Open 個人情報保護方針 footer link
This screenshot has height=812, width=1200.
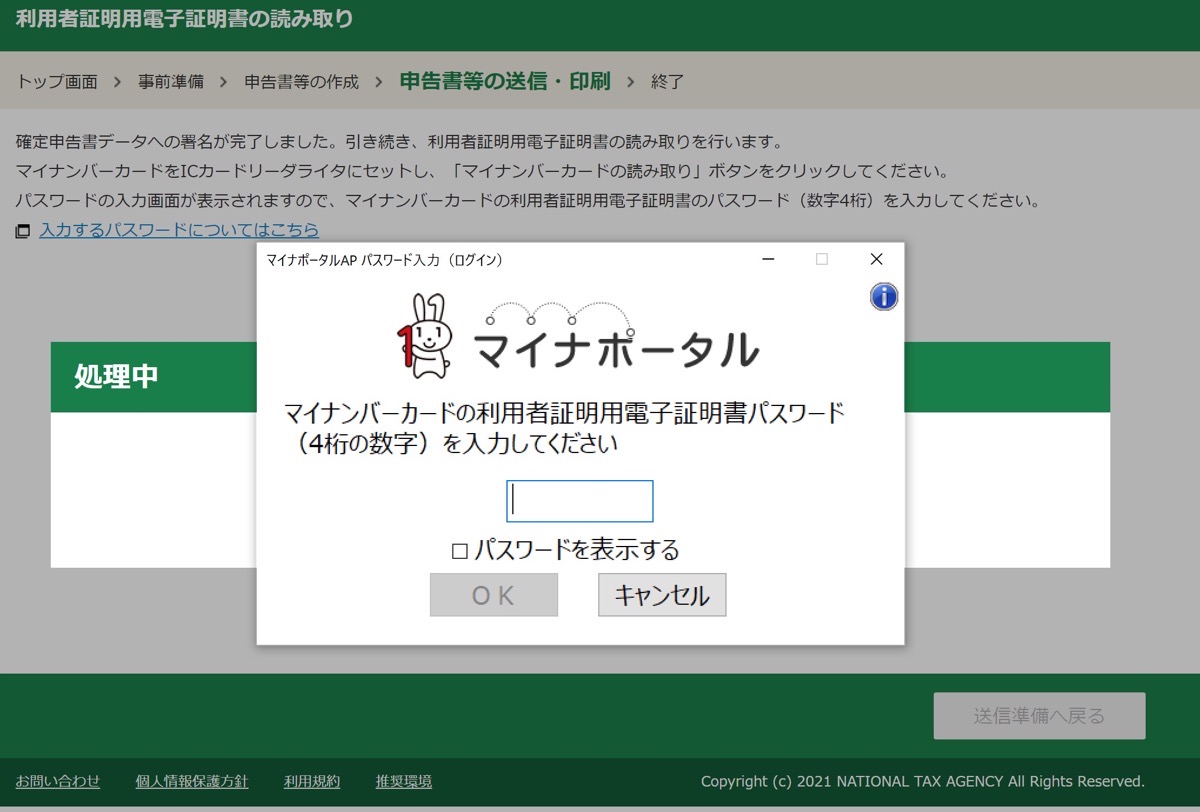(192, 781)
